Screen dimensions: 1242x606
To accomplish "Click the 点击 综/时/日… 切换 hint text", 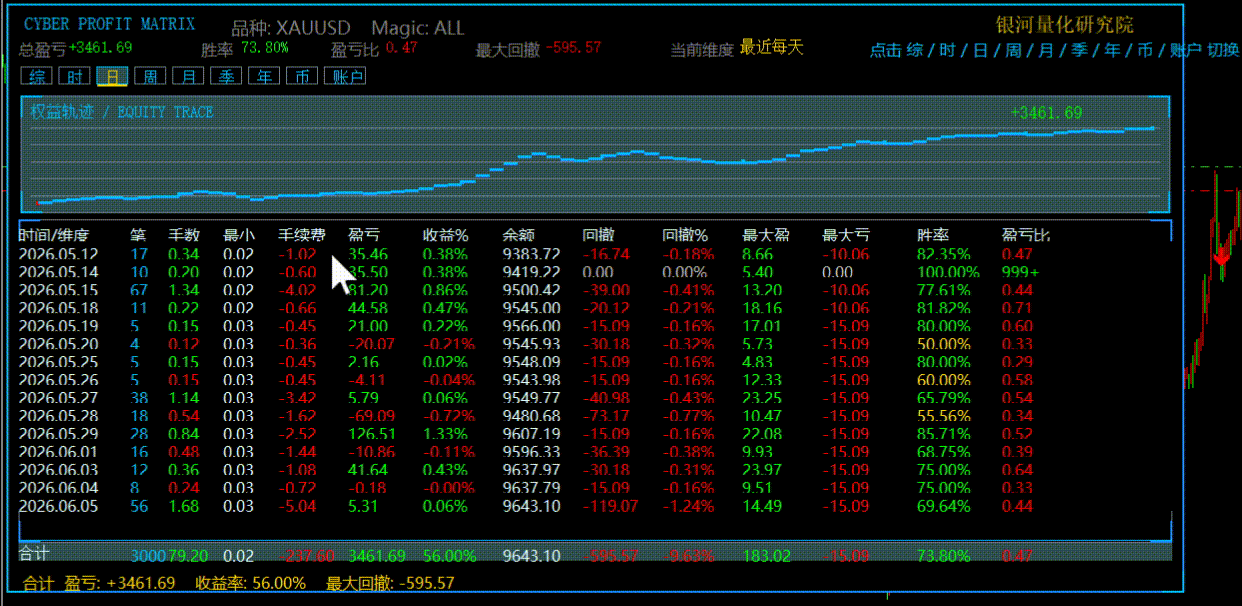I will 1055,50.
